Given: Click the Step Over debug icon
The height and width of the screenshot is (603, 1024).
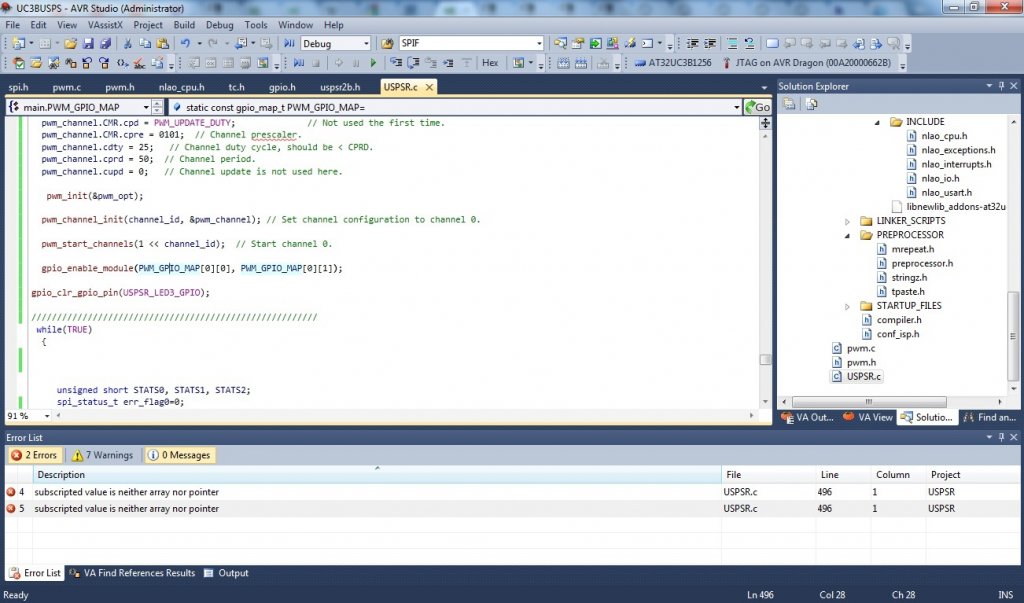Looking at the screenshot, I should 413,63.
